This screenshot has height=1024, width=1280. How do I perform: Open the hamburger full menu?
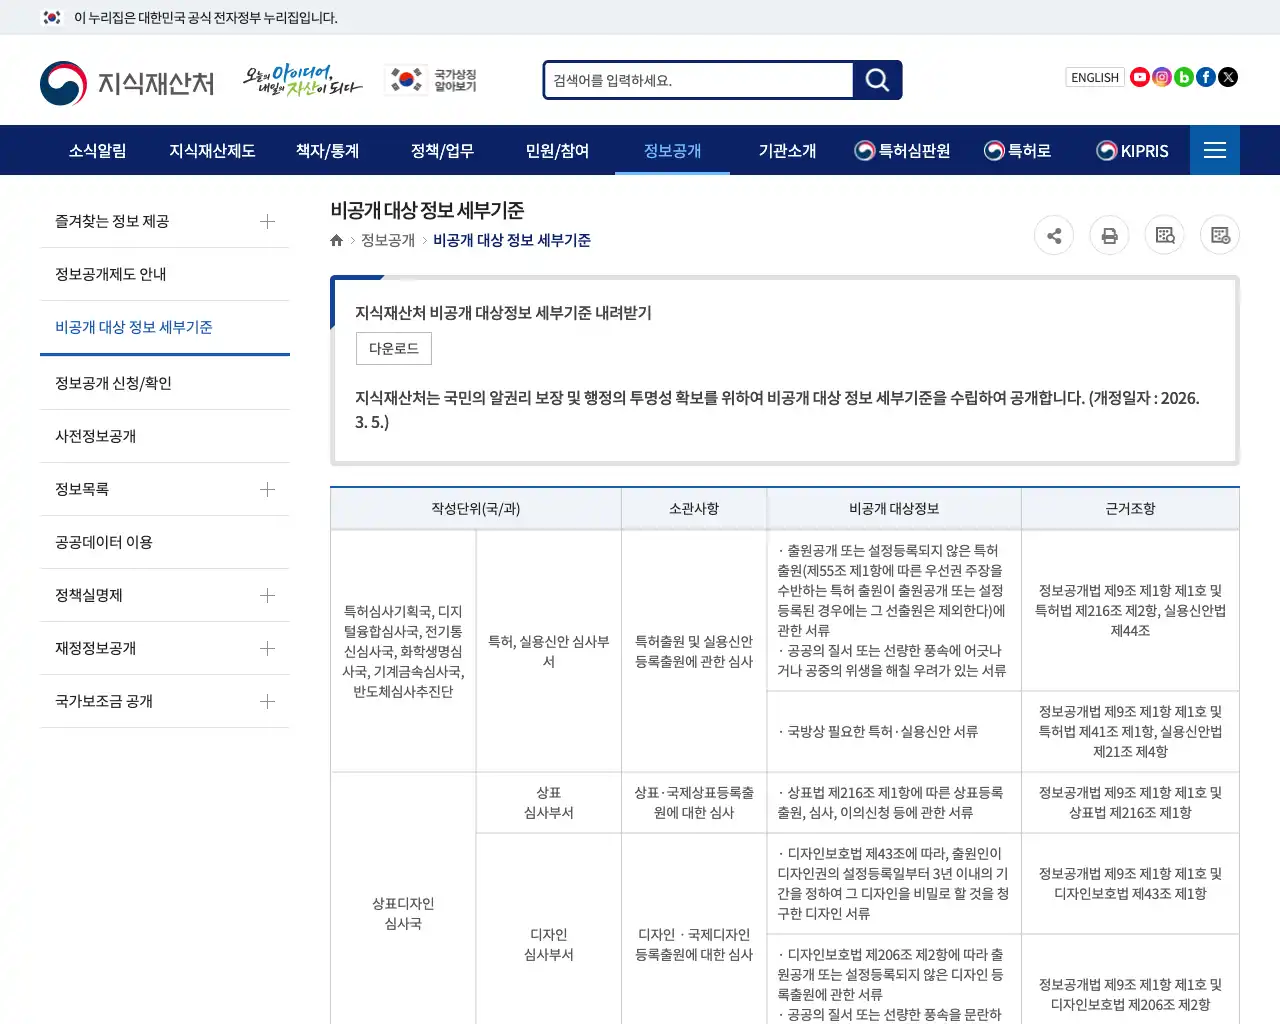[1214, 150]
